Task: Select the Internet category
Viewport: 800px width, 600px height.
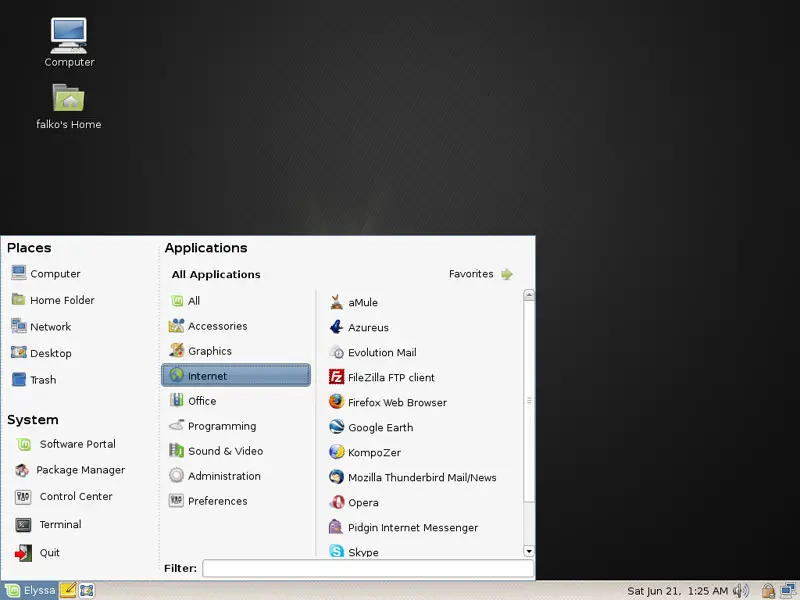Action: [236, 376]
